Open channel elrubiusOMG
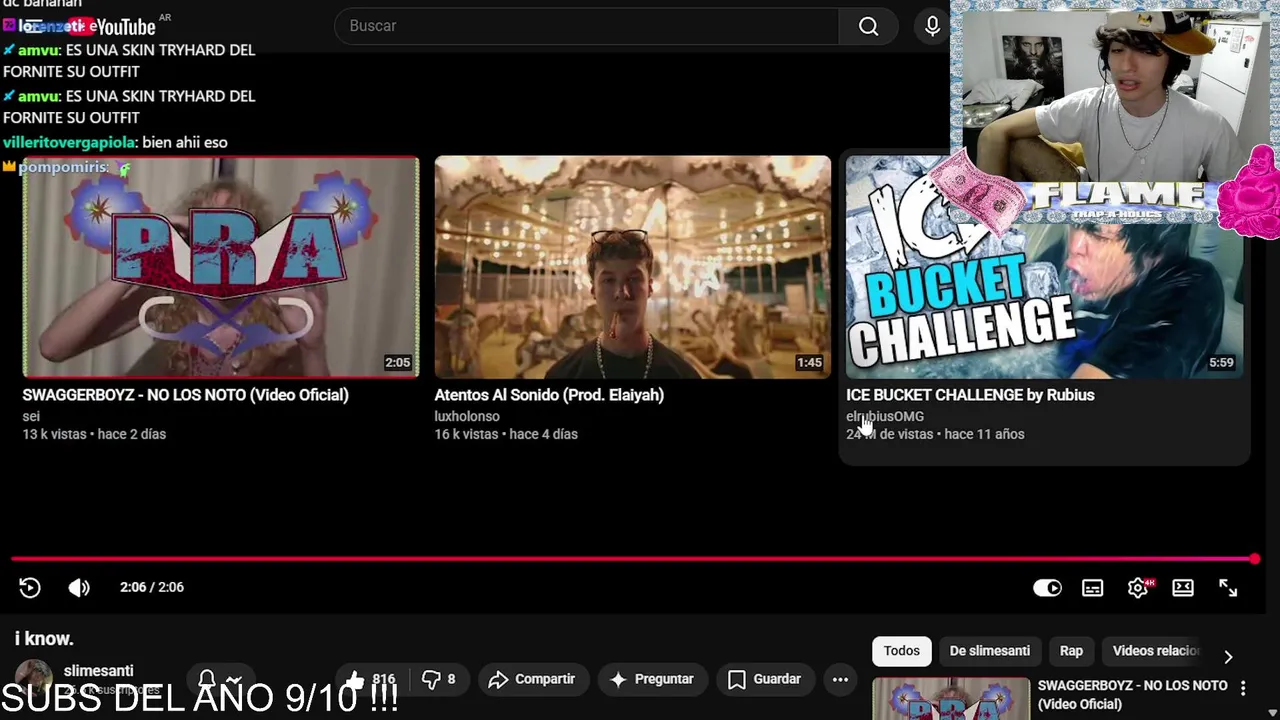 pos(885,416)
